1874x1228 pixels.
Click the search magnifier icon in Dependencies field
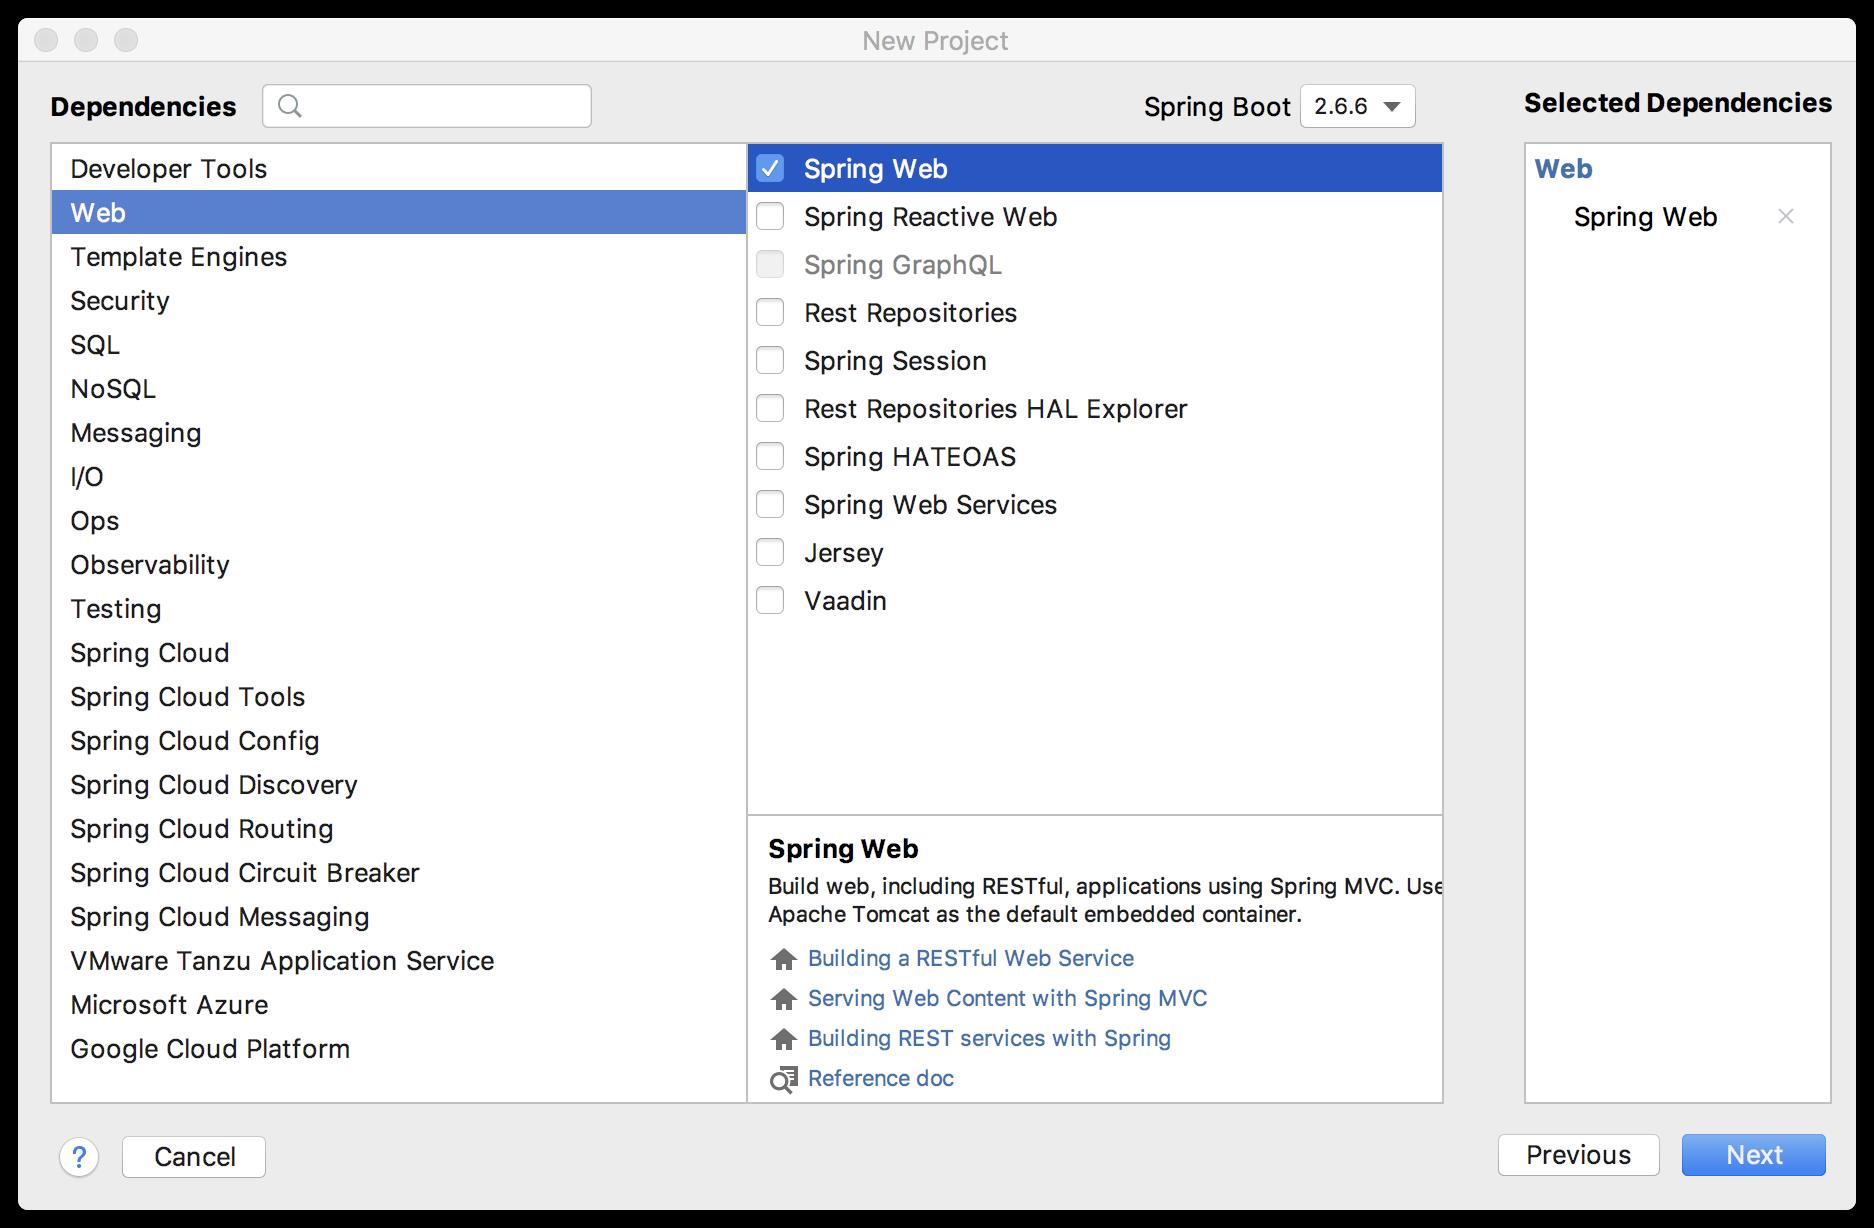click(289, 105)
